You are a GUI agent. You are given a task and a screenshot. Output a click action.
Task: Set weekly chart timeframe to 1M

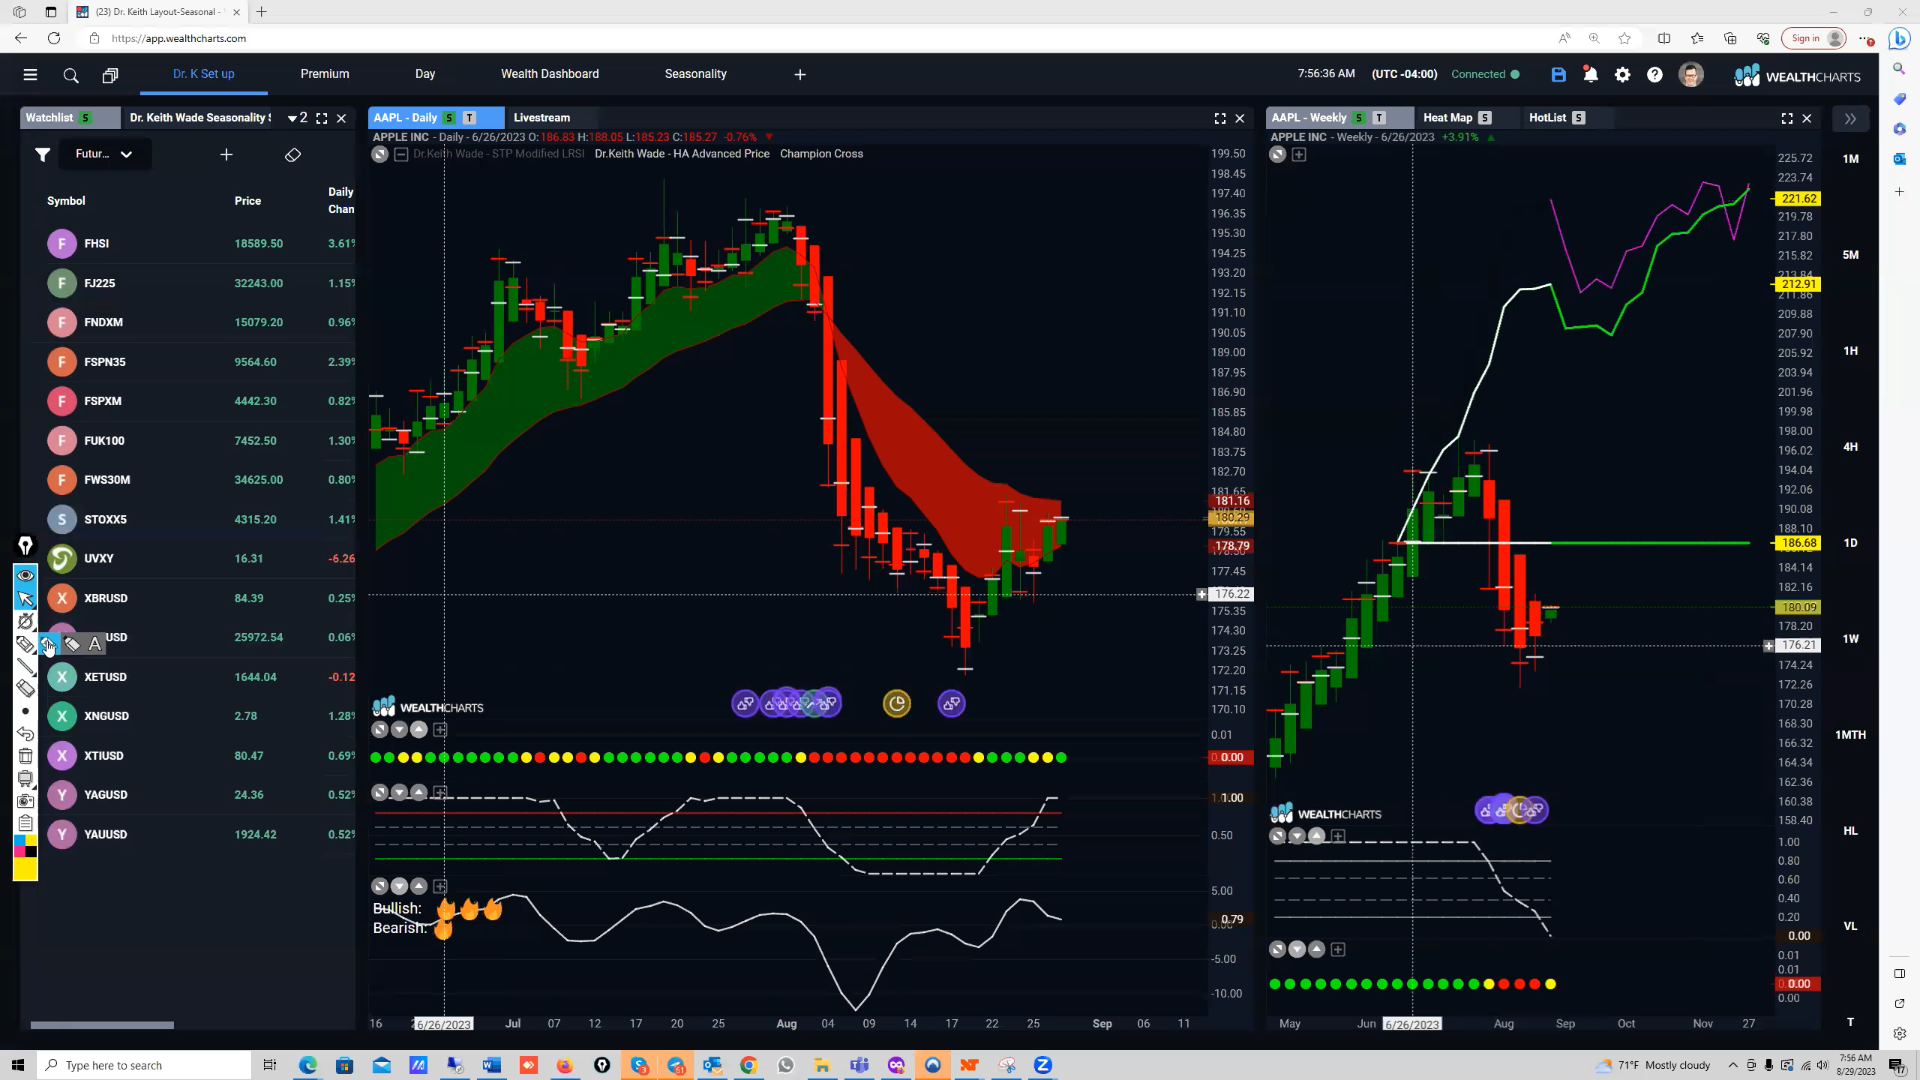pos(1851,159)
